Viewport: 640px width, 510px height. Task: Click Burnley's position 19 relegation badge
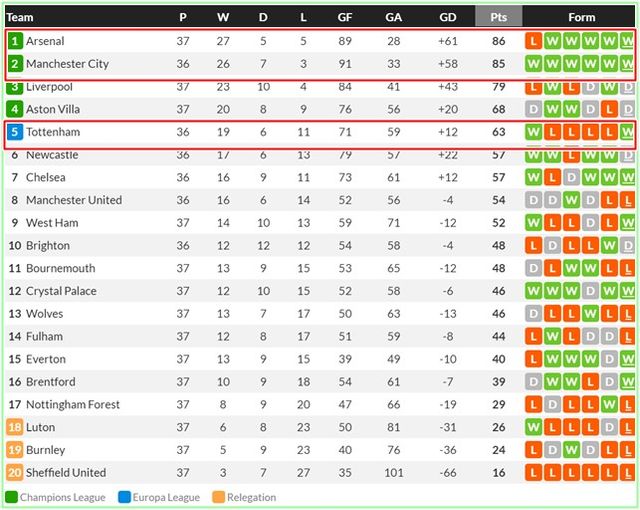click(x=14, y=450)
